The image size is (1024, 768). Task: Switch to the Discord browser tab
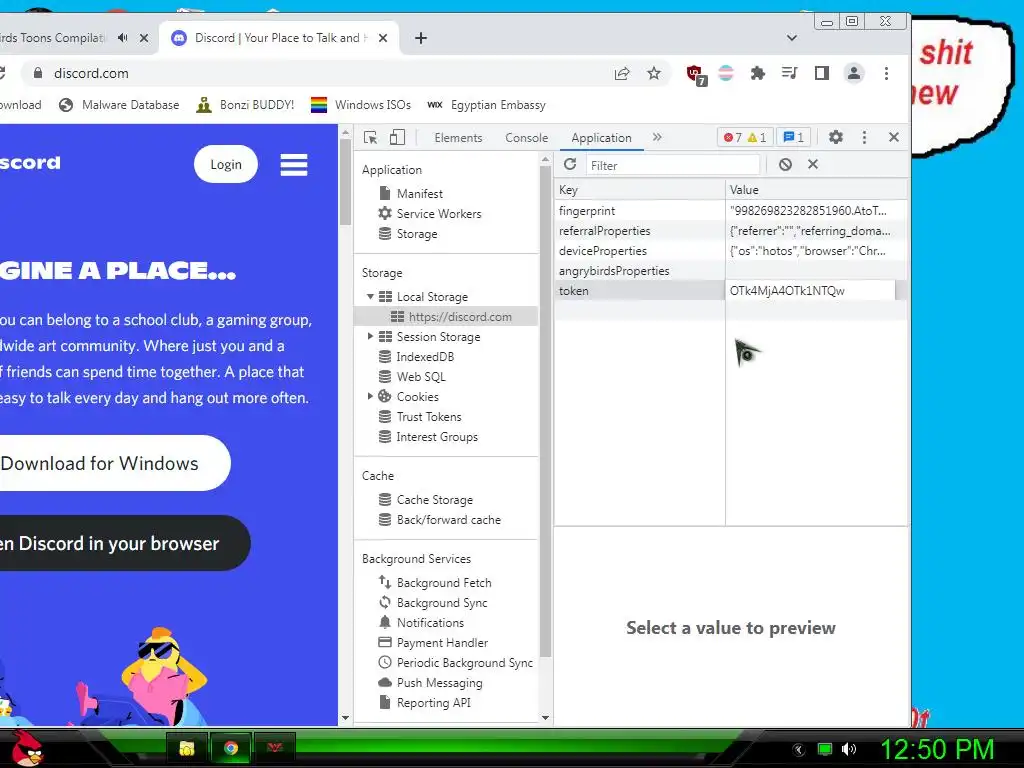point(277,38)
